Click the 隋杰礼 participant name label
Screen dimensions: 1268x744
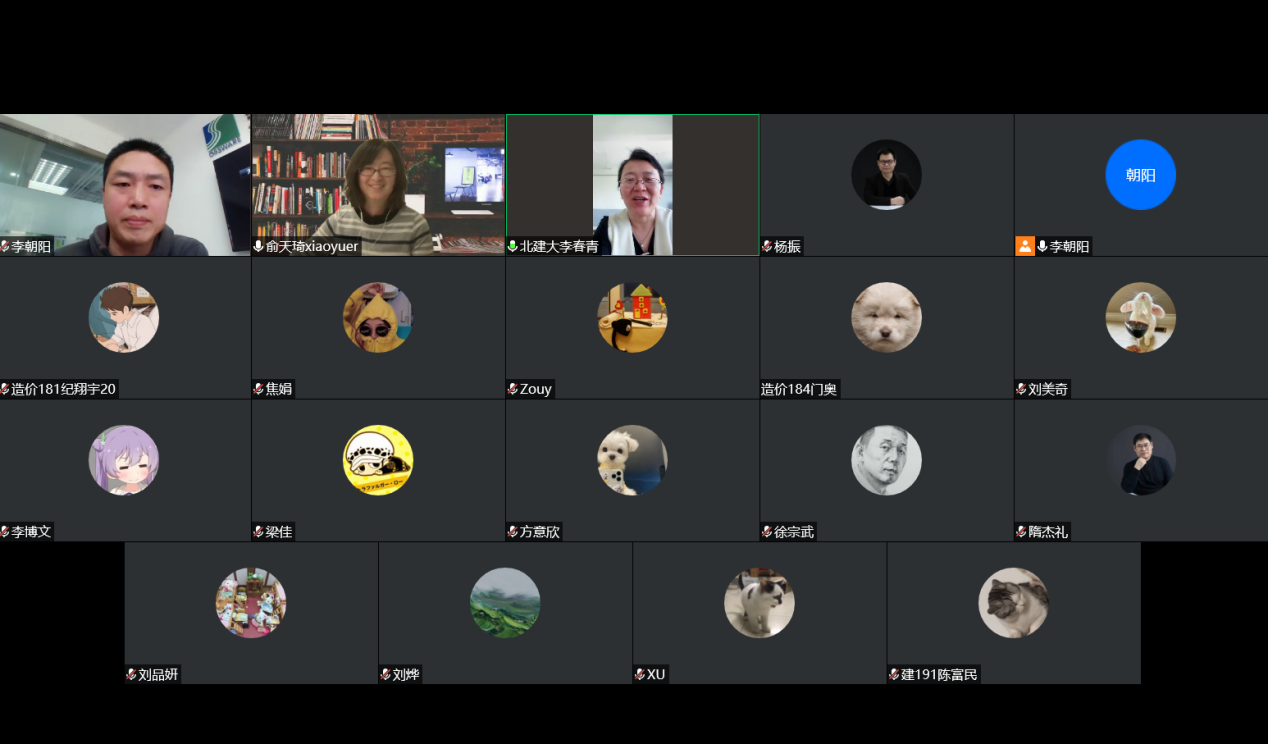click(x=1048, y=532)
